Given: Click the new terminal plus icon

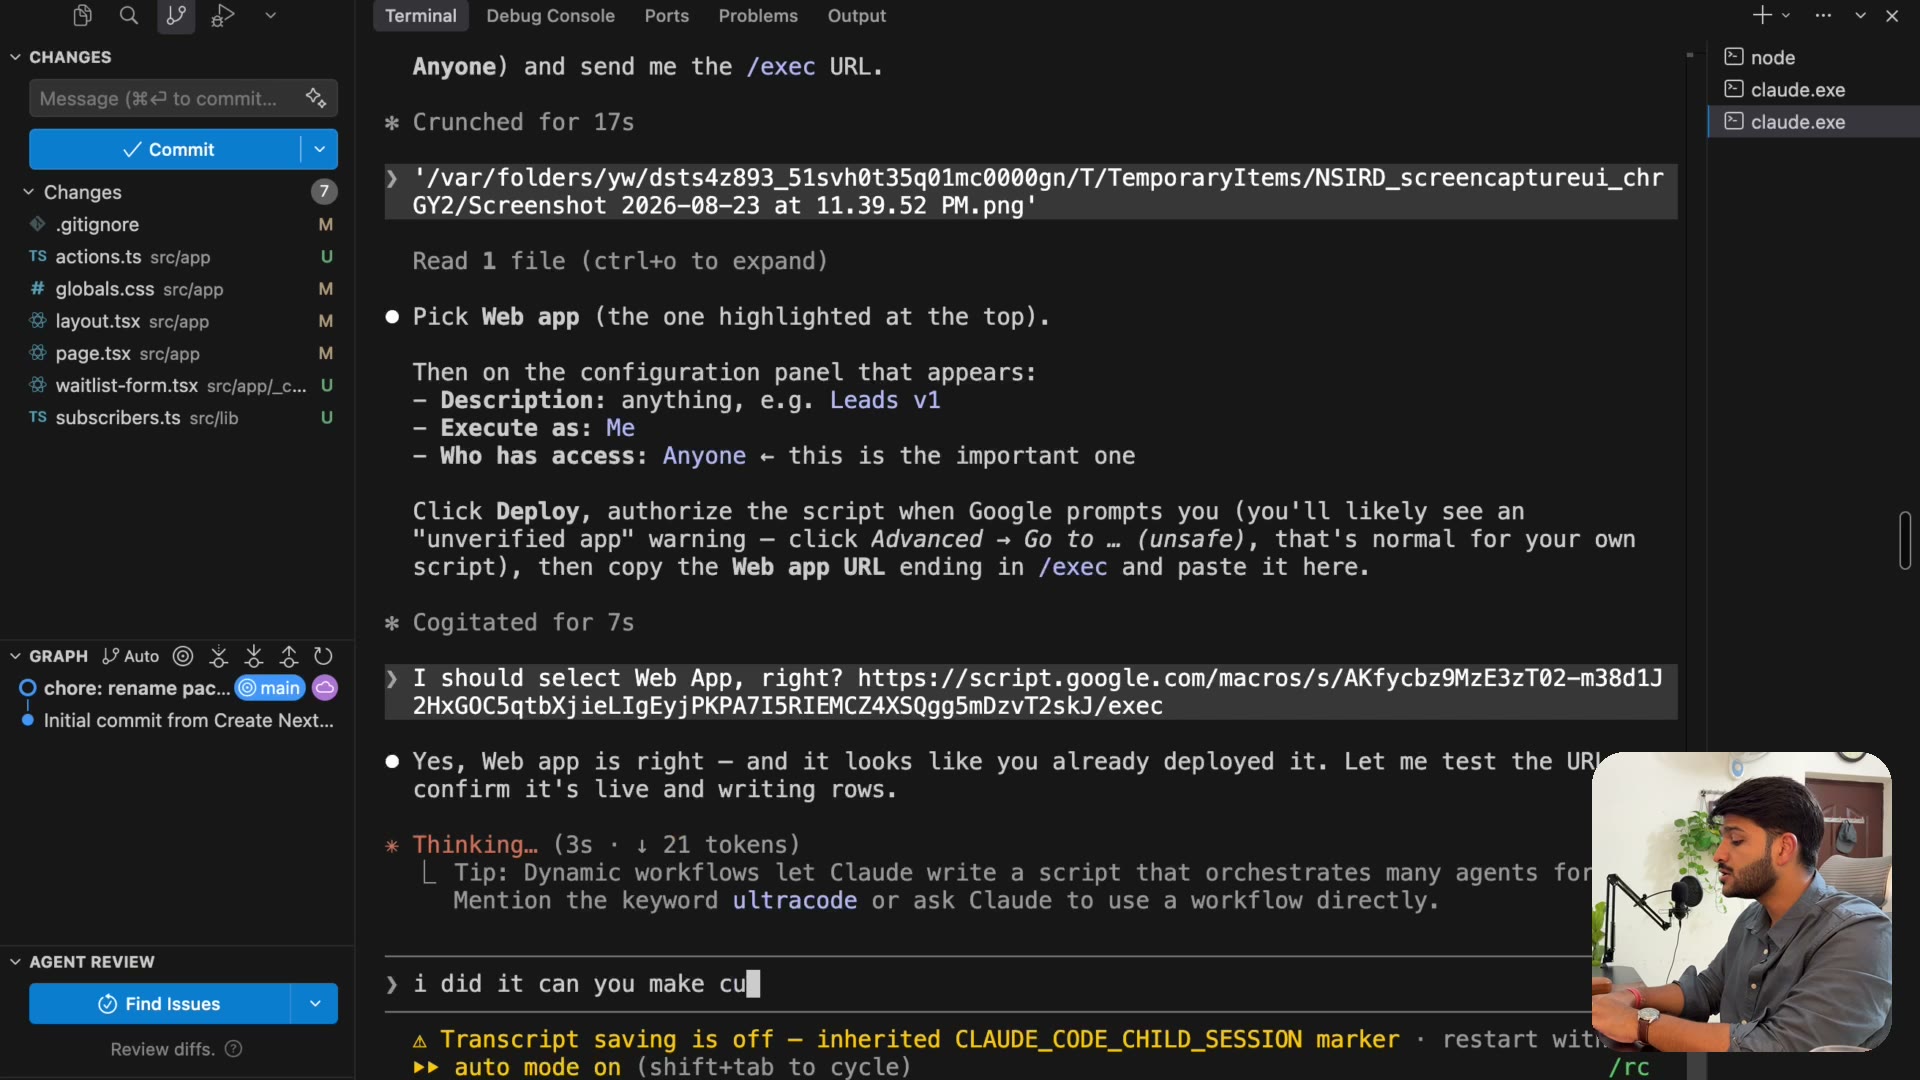Looking at the screenshot, I should (1762, 15).
